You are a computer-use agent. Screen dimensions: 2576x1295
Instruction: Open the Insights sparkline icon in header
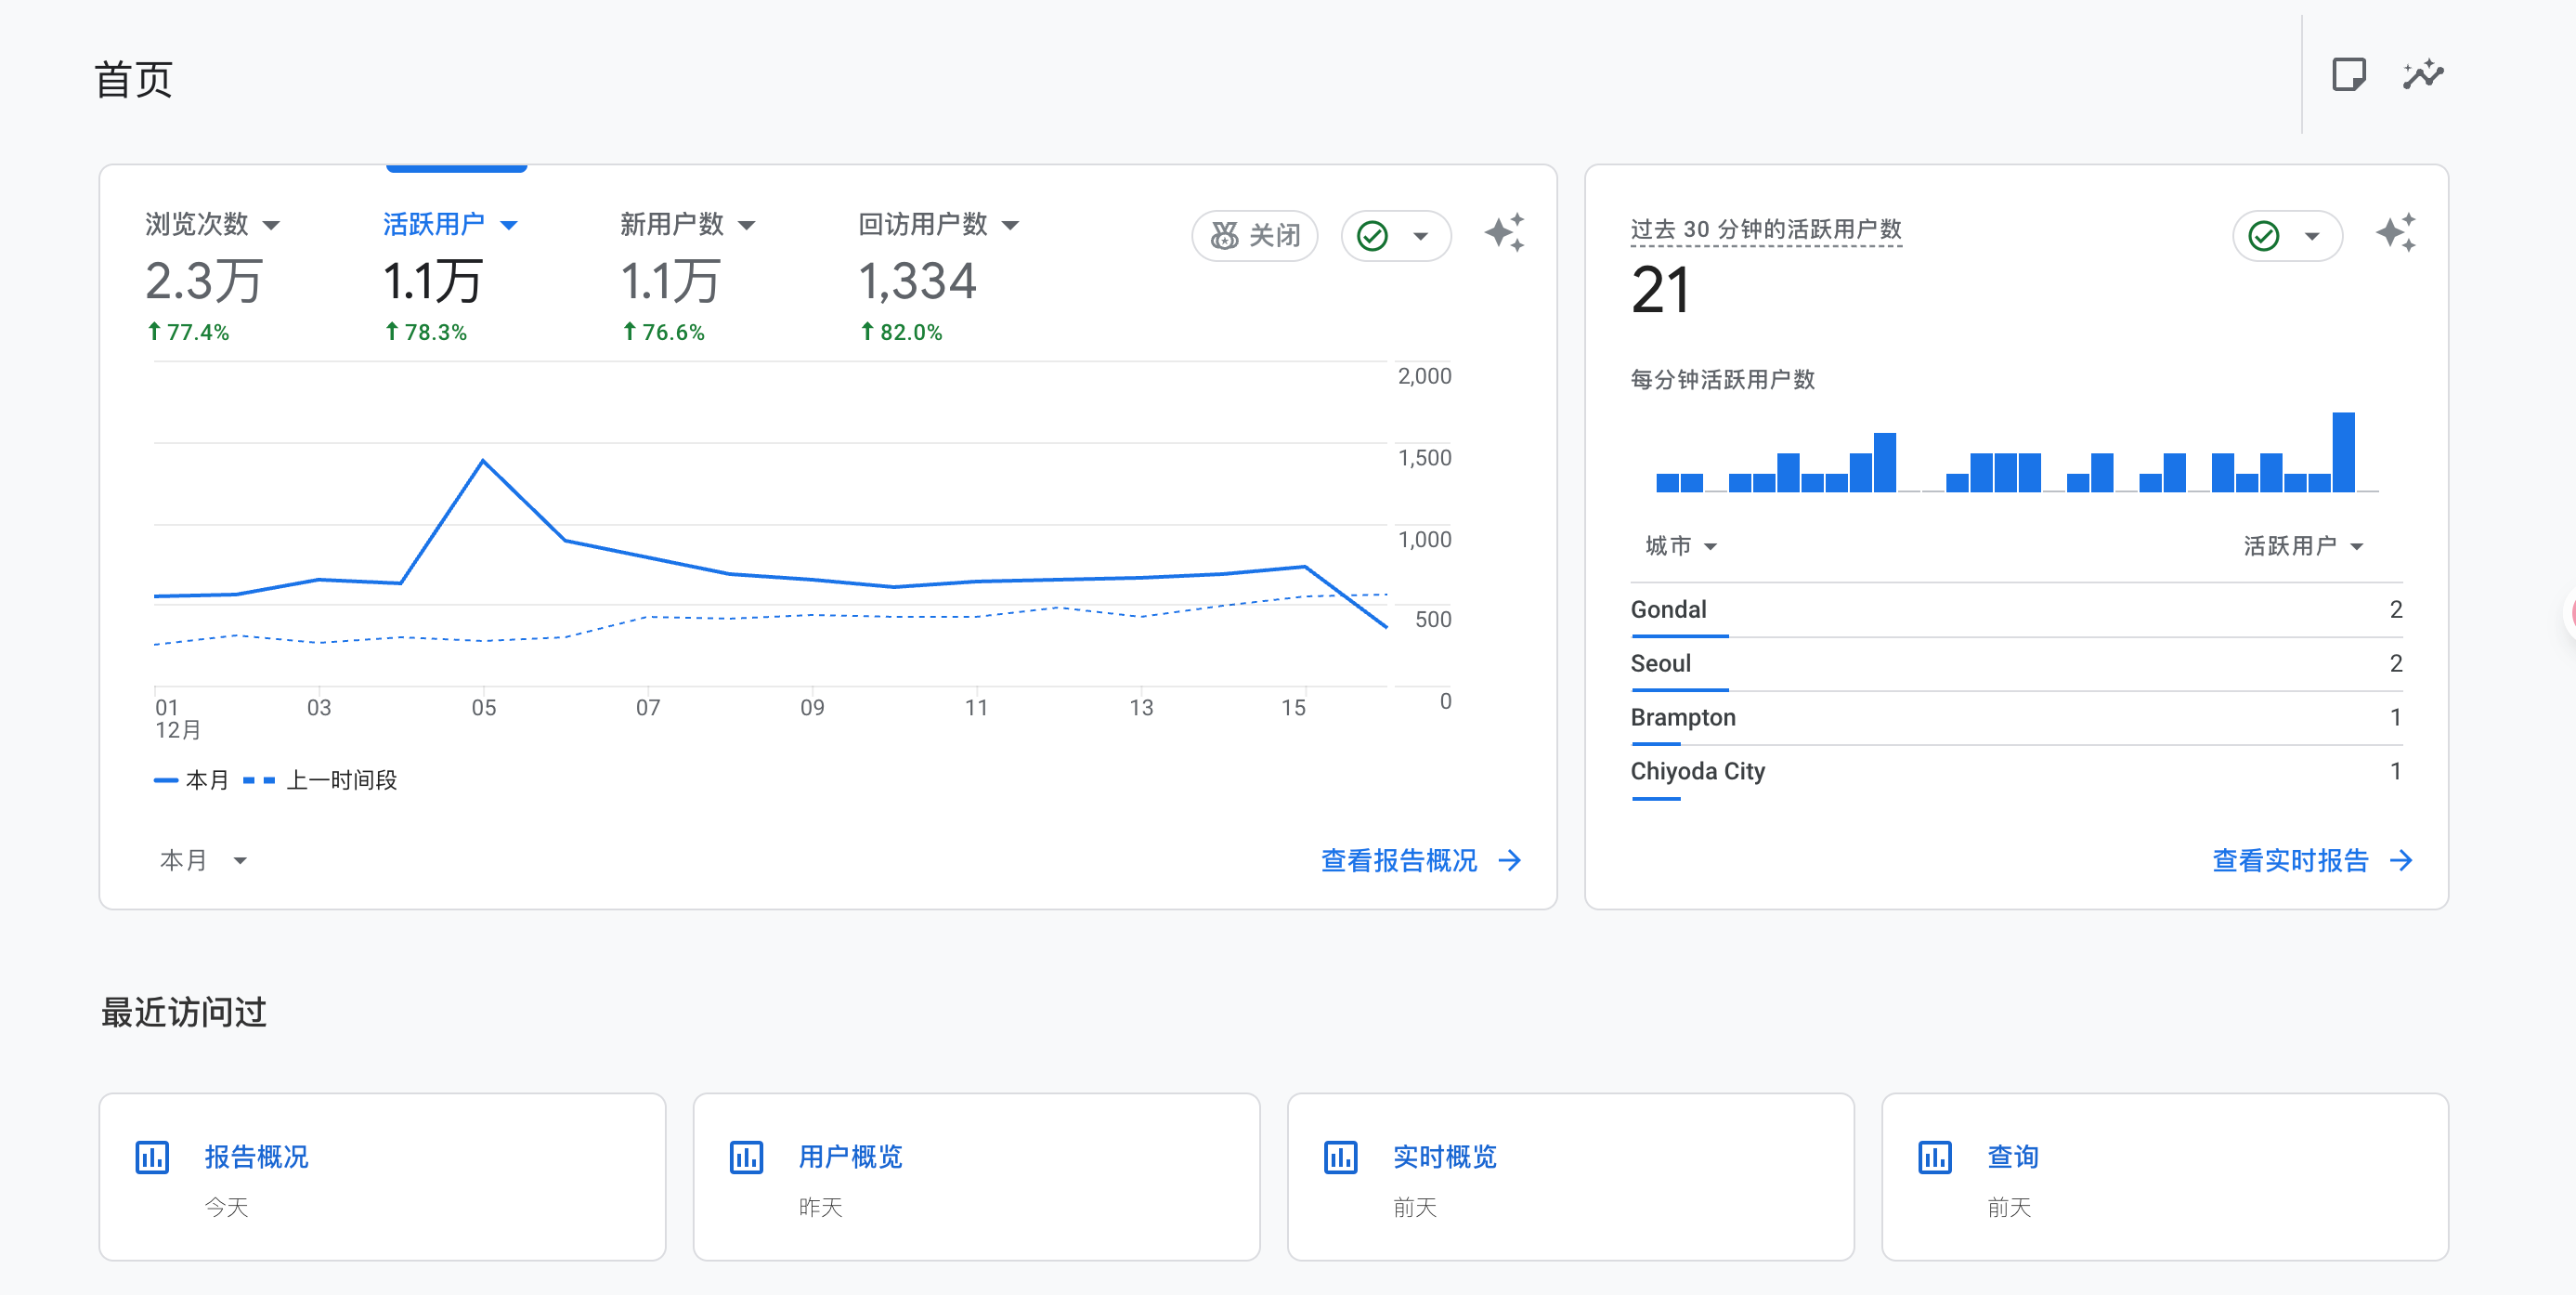(2423, 75)
